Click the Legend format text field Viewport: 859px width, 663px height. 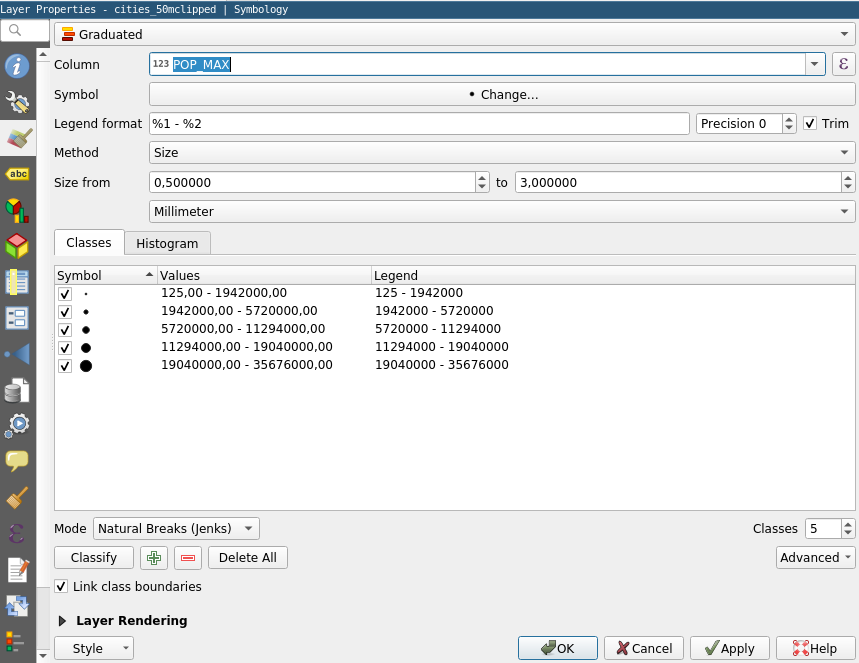point(419,124)
